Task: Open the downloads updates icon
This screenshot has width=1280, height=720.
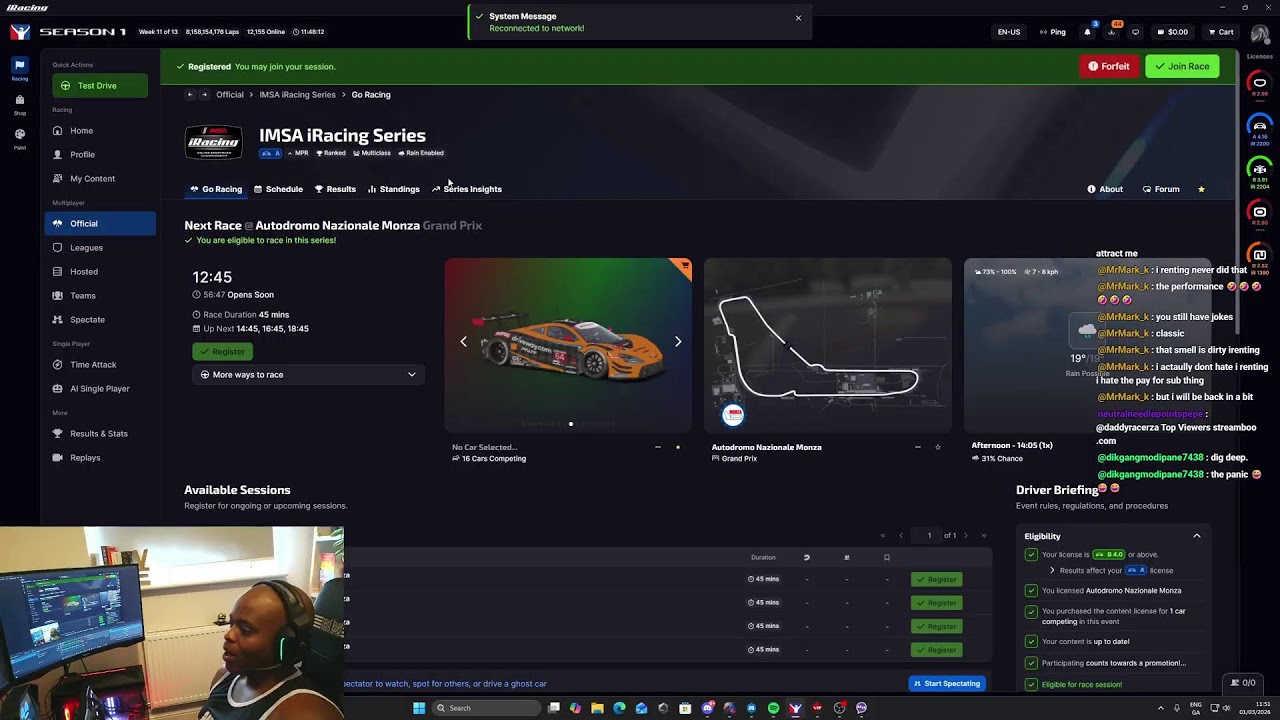Action: point(1111,32)
